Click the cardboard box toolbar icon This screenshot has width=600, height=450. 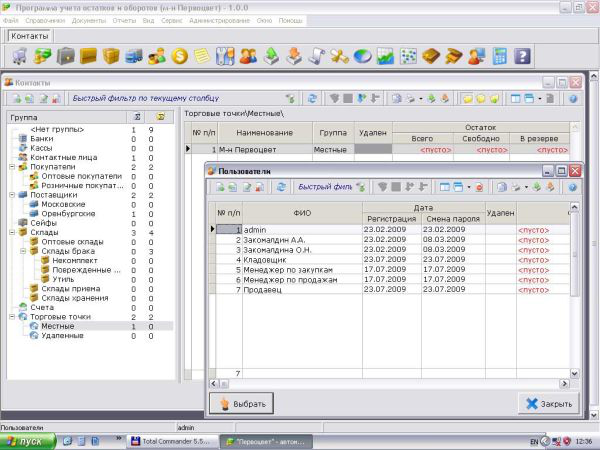point(111,57)
